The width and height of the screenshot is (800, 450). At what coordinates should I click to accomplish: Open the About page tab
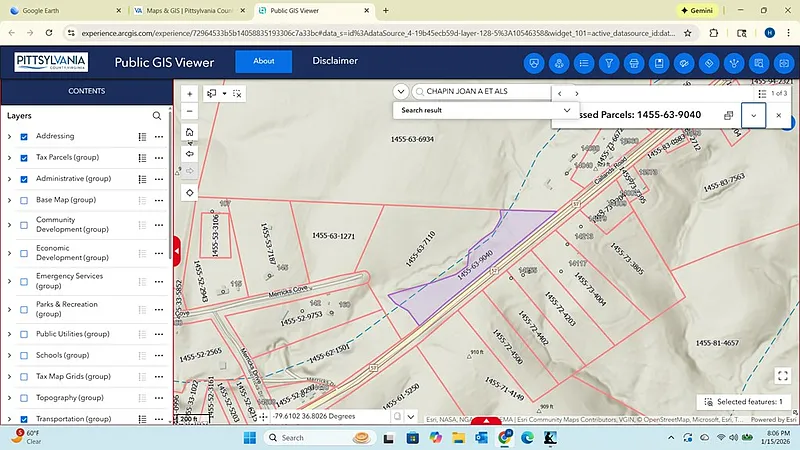[x=263, y=61]
